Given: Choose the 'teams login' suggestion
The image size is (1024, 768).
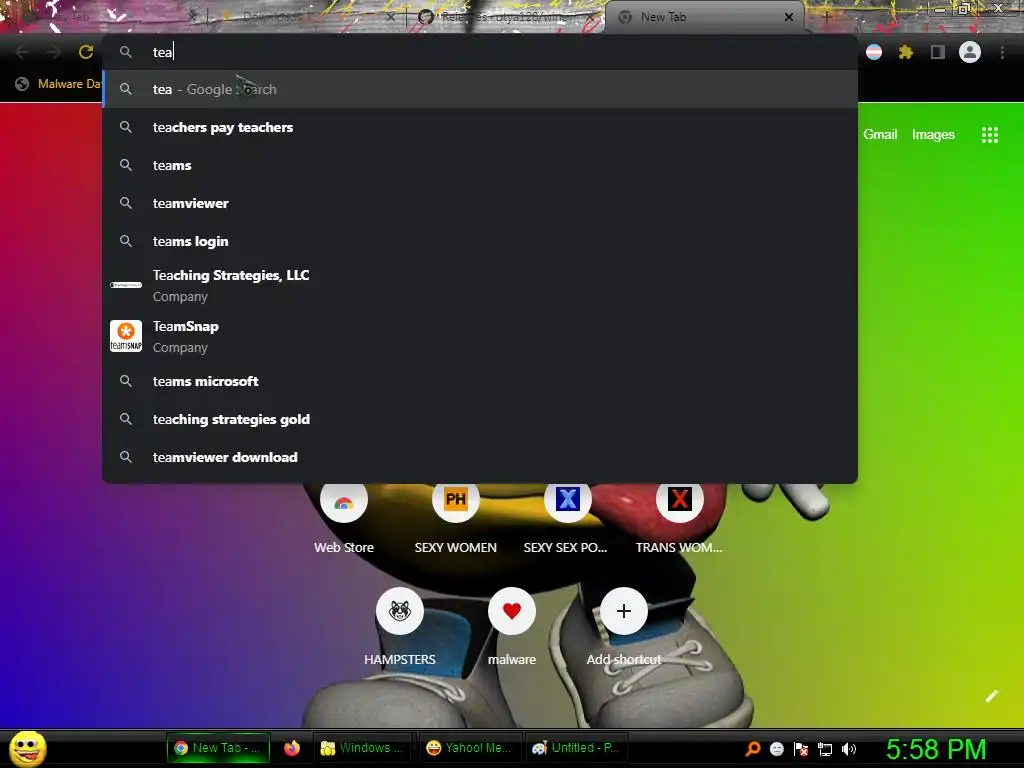Looking at the screenshot, I should click(480, 240).
